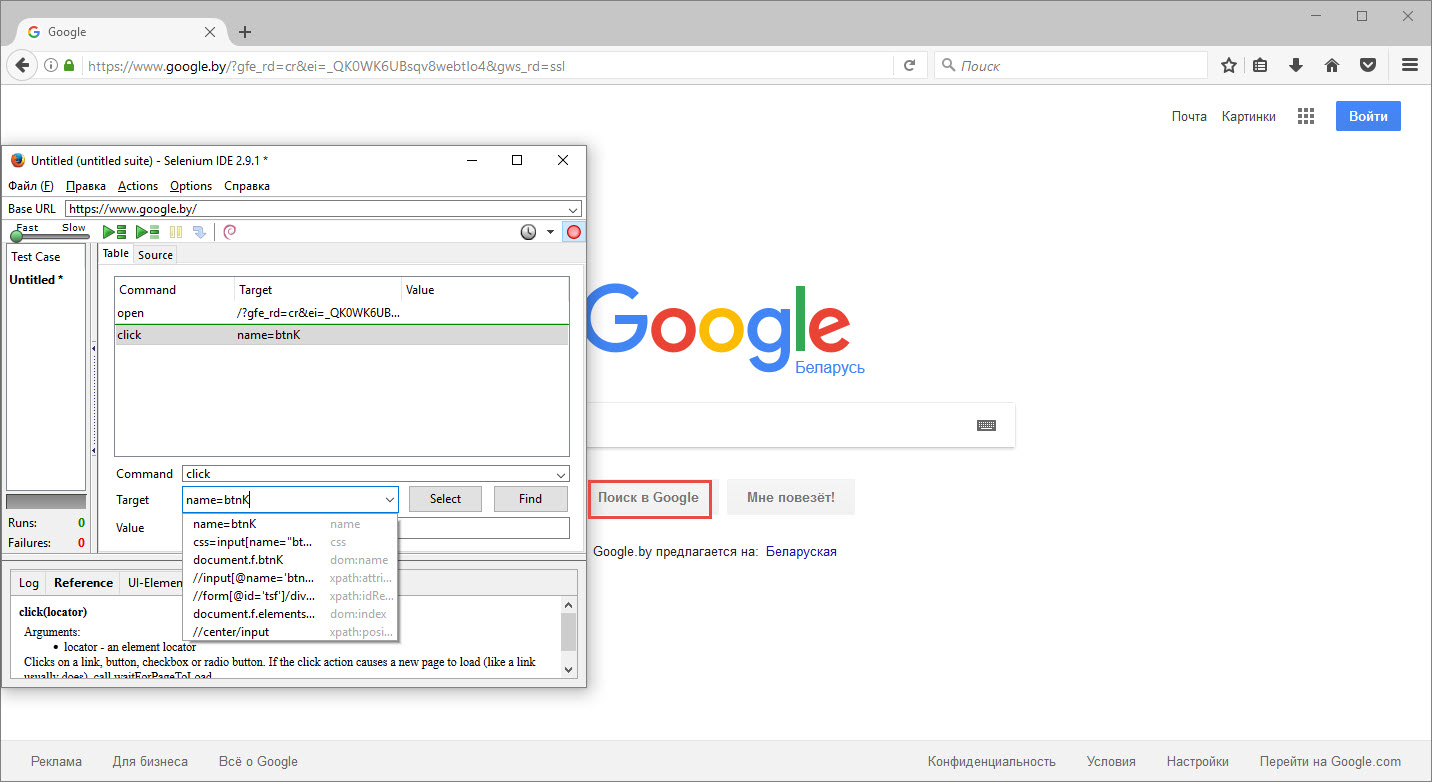Select the Reference tab in bottom pane
Screen dimensions: 1432x782
(x=83, y=583)
